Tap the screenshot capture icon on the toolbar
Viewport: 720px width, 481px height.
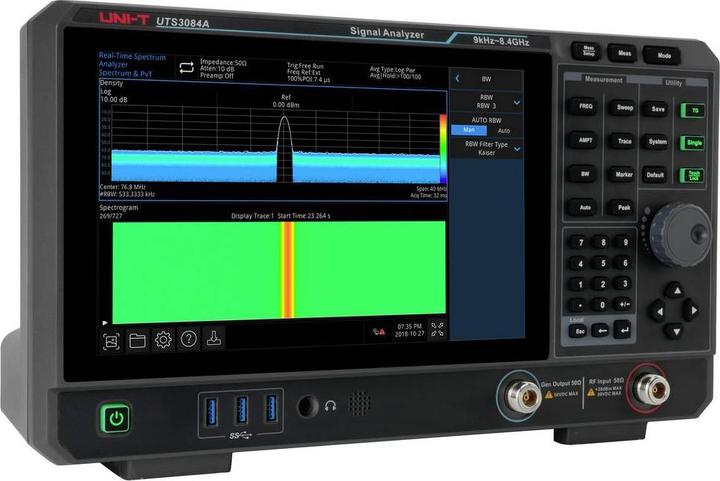[112, 341]
